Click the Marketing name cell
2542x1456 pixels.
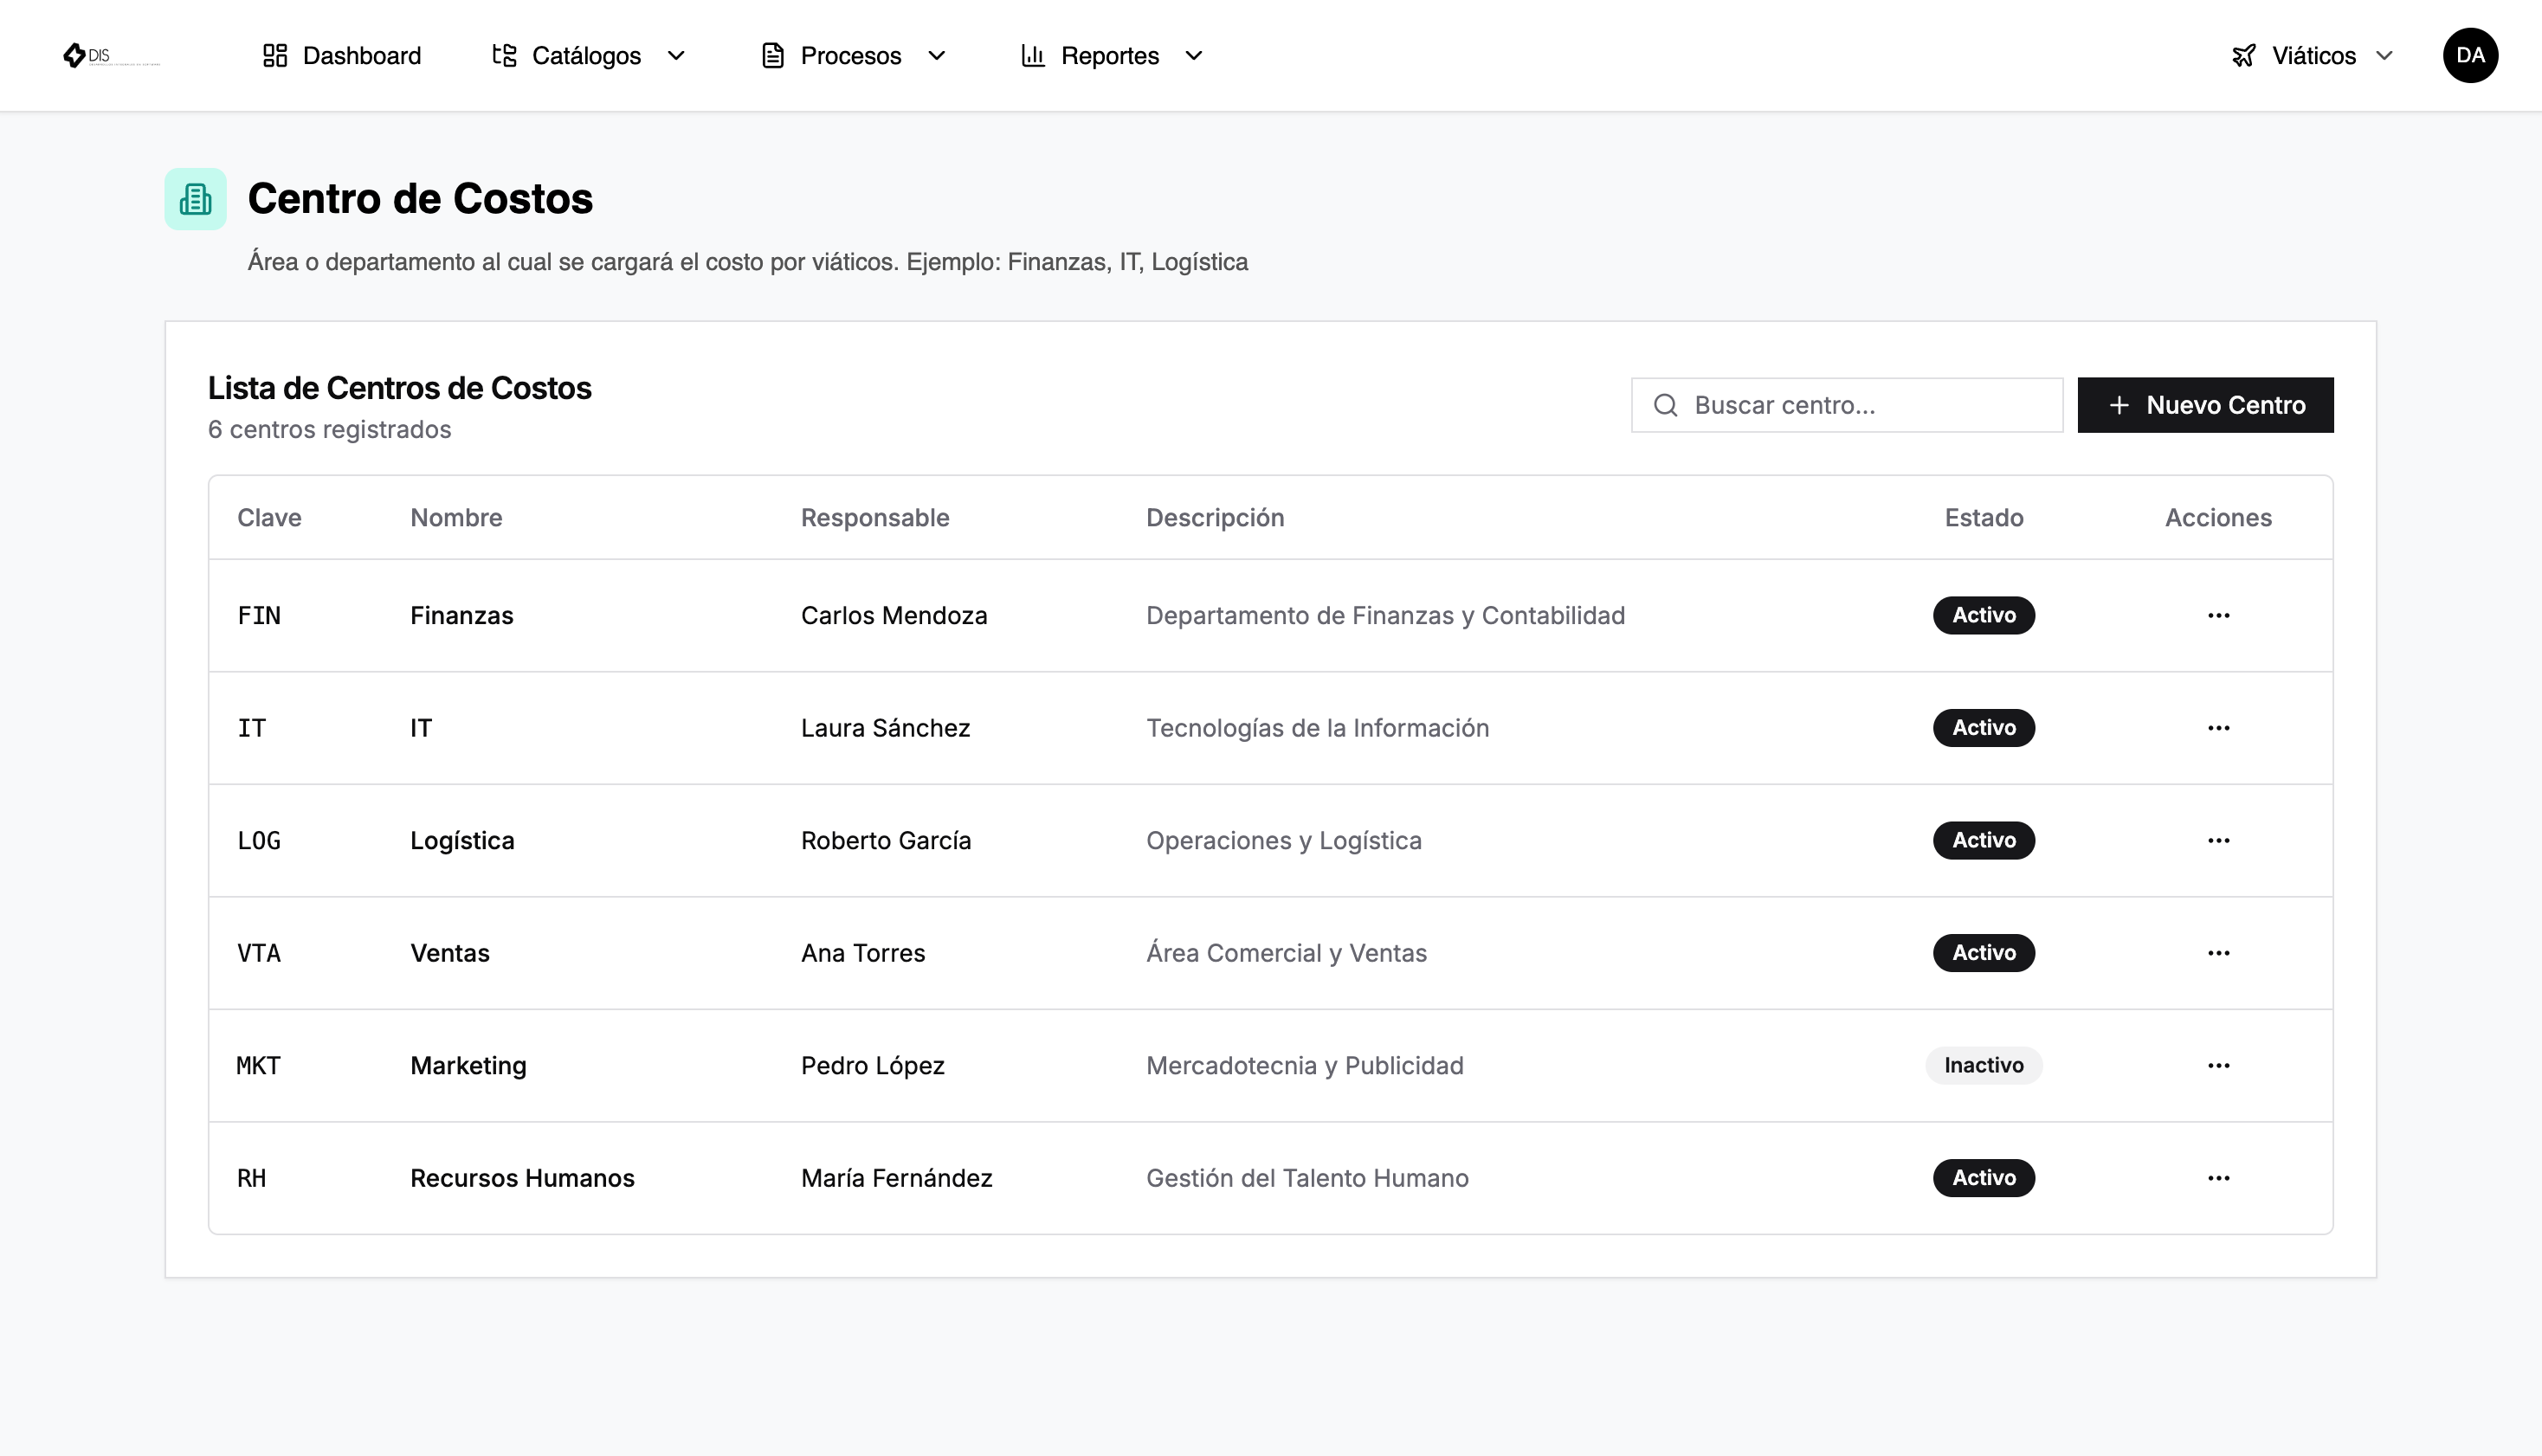468,1065
